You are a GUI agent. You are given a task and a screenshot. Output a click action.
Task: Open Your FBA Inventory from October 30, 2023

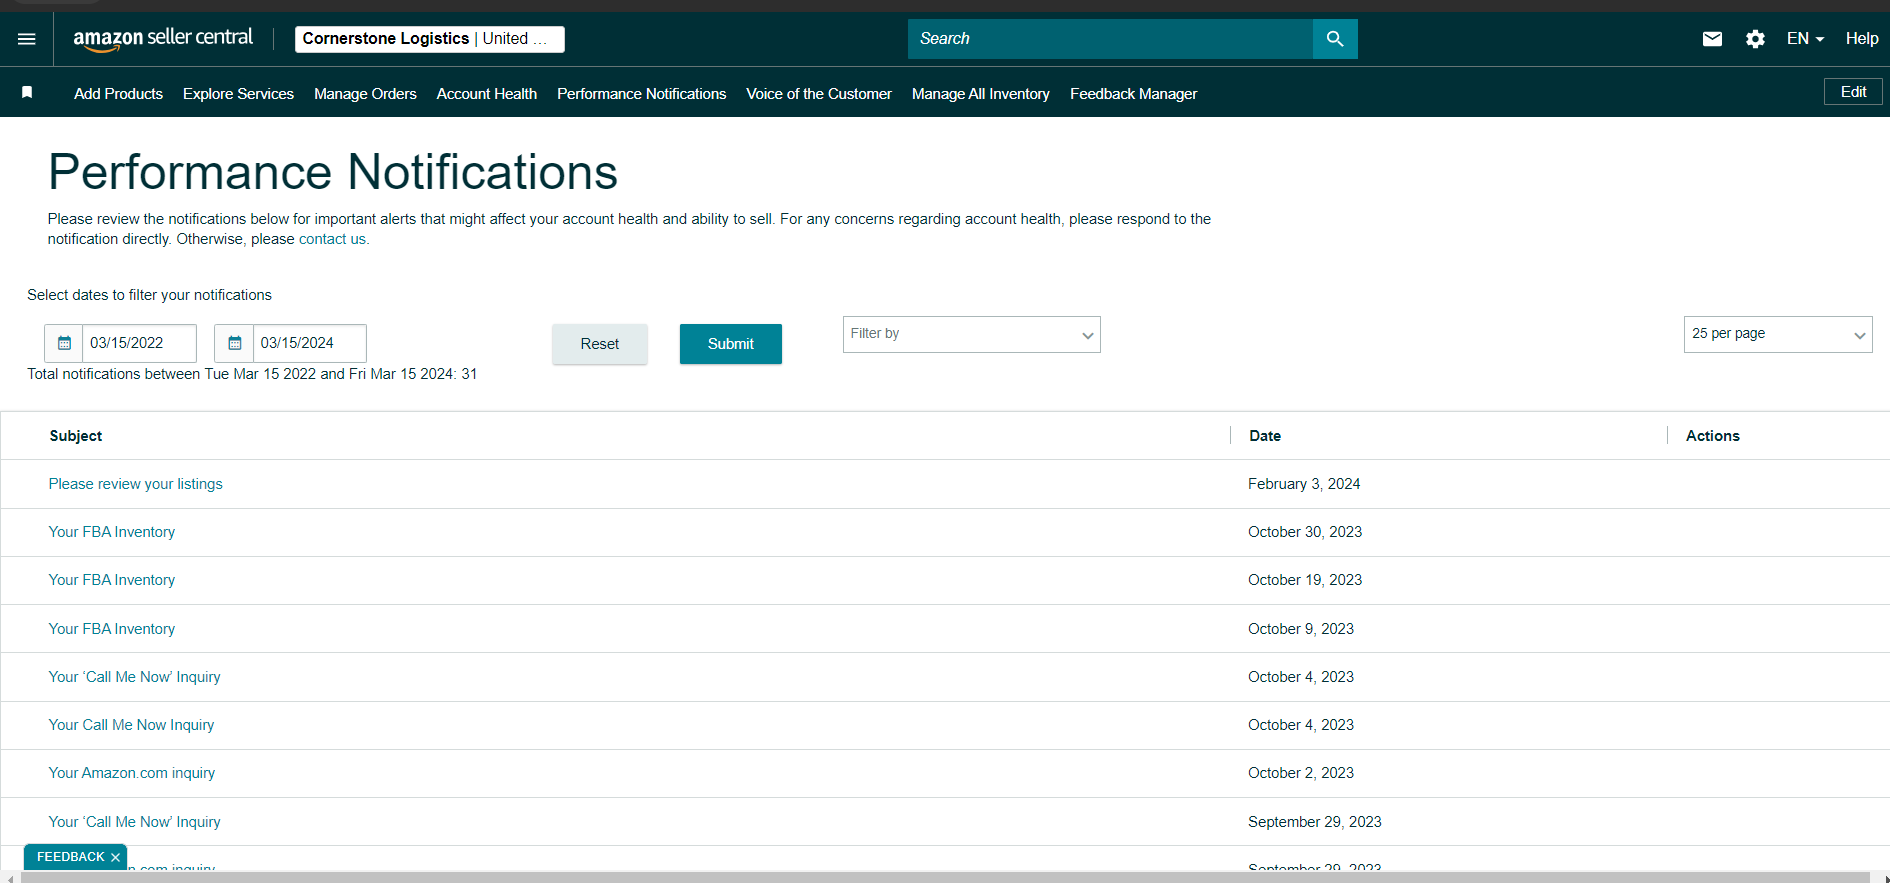point(112,532)
